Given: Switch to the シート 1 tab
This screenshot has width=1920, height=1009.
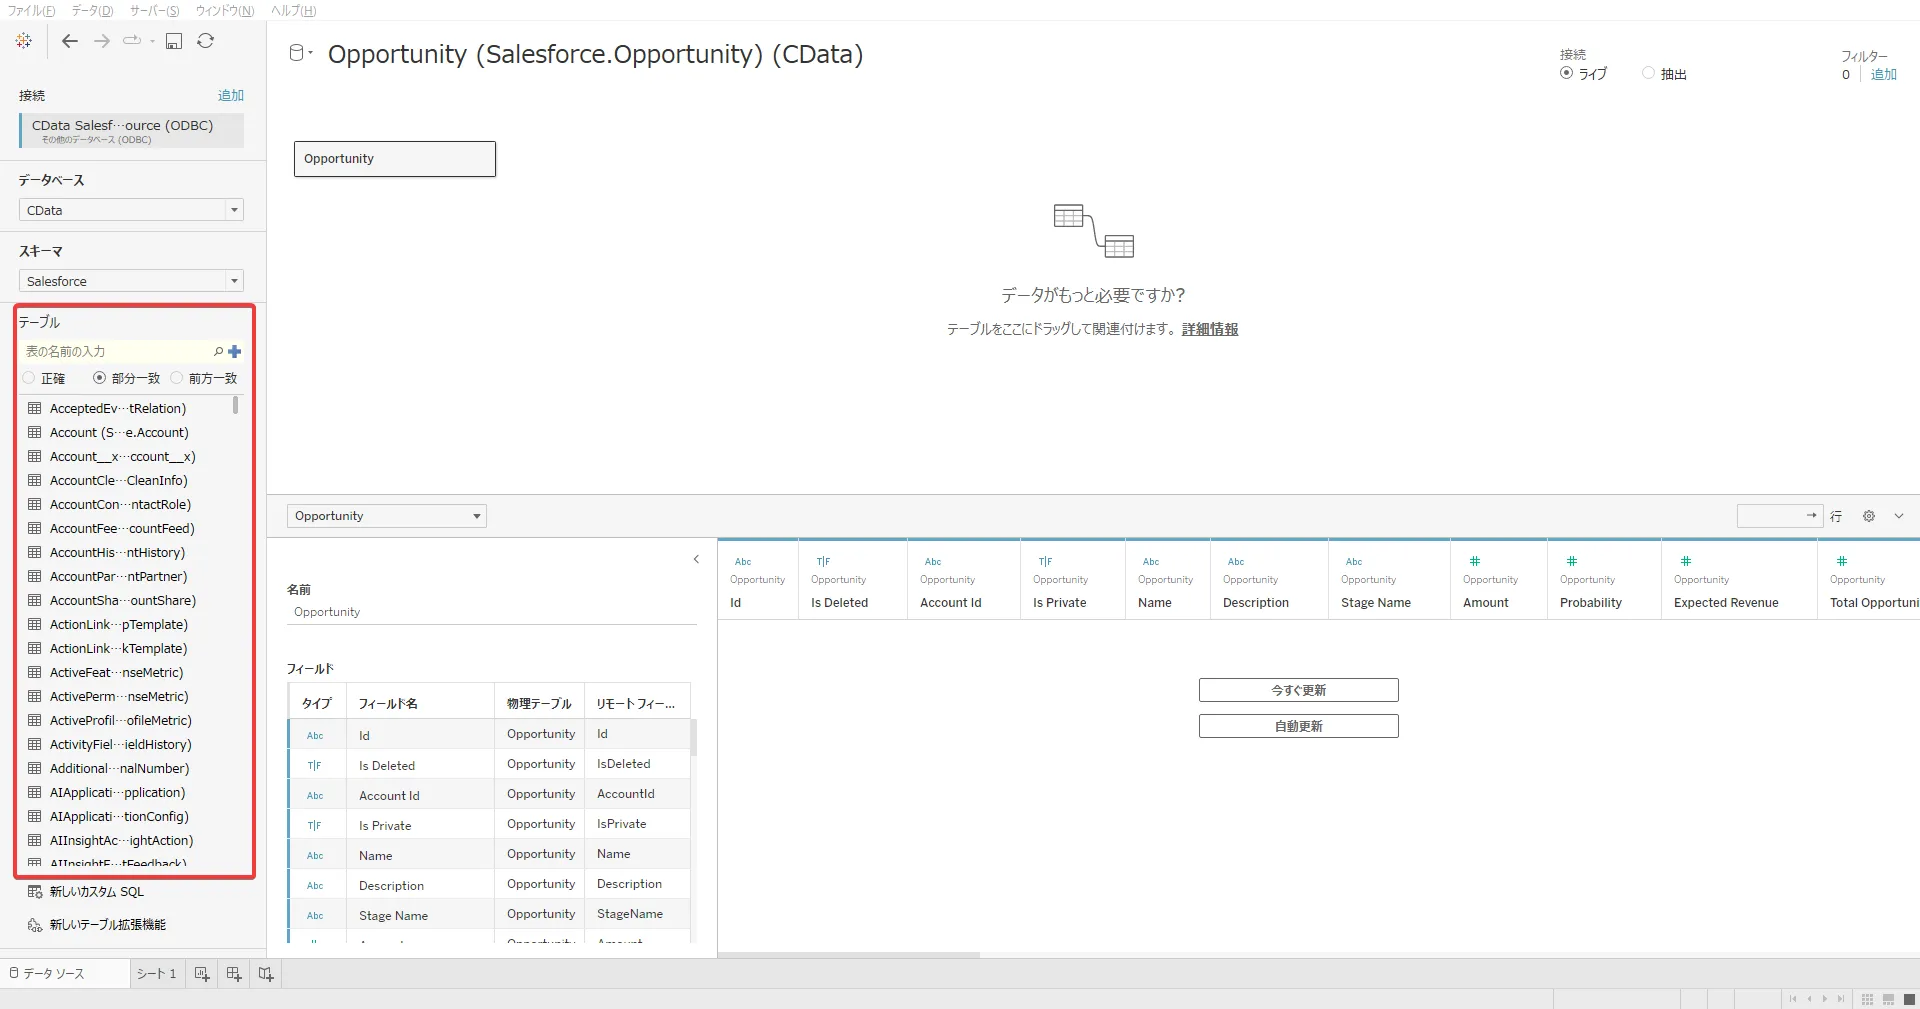Looking at the screenshot, I should click(x=156, y=974).
